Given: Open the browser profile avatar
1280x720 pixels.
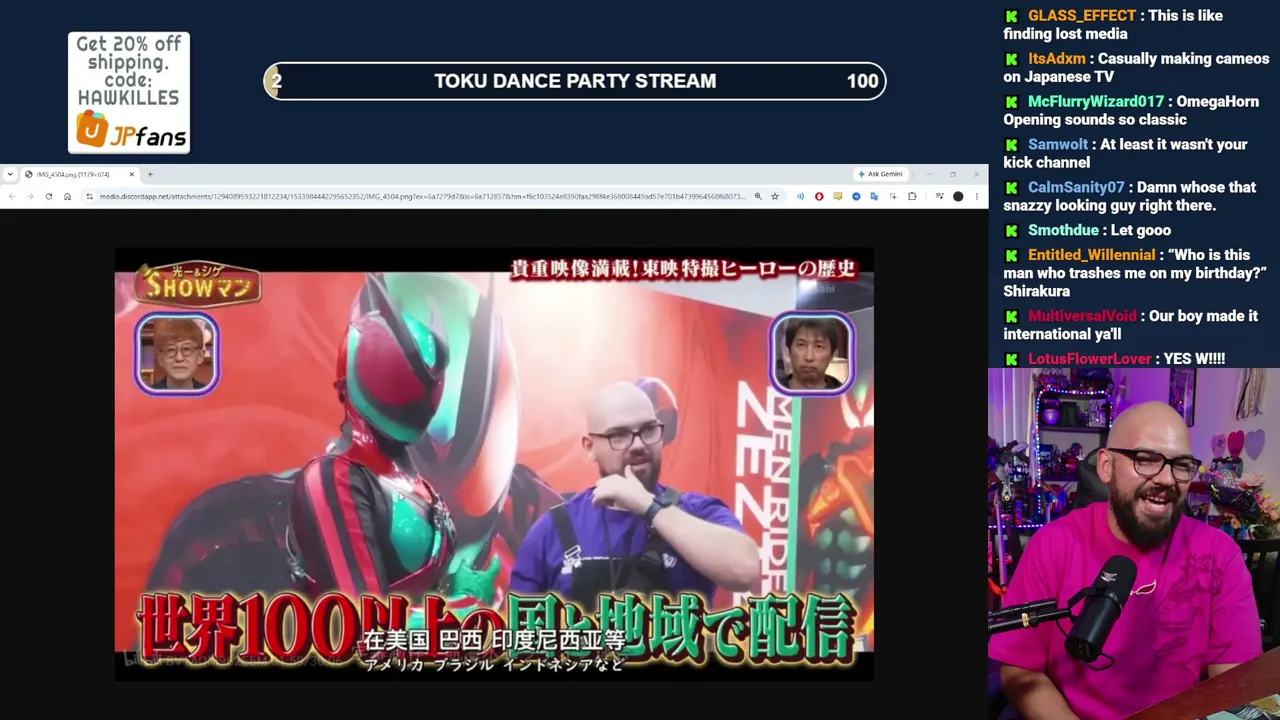Looking at the screenshot, I should click(958, 197).
